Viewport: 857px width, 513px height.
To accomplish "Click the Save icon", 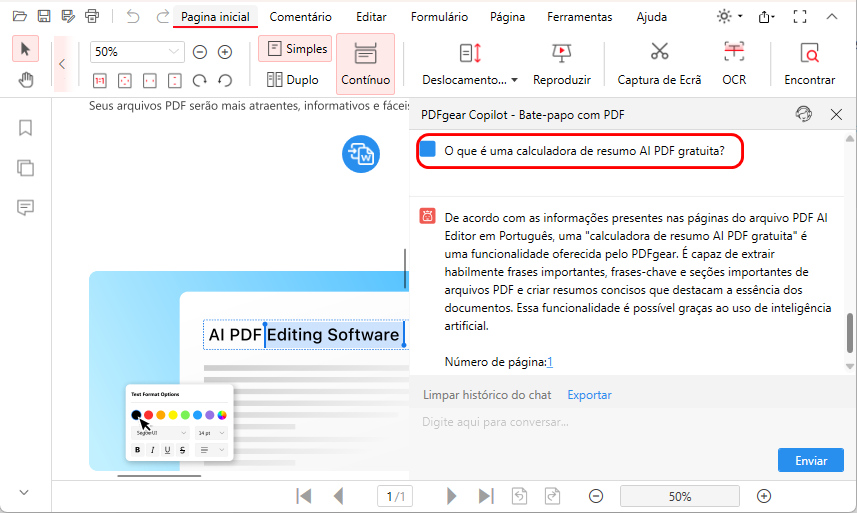I will [x=44, y=16].
